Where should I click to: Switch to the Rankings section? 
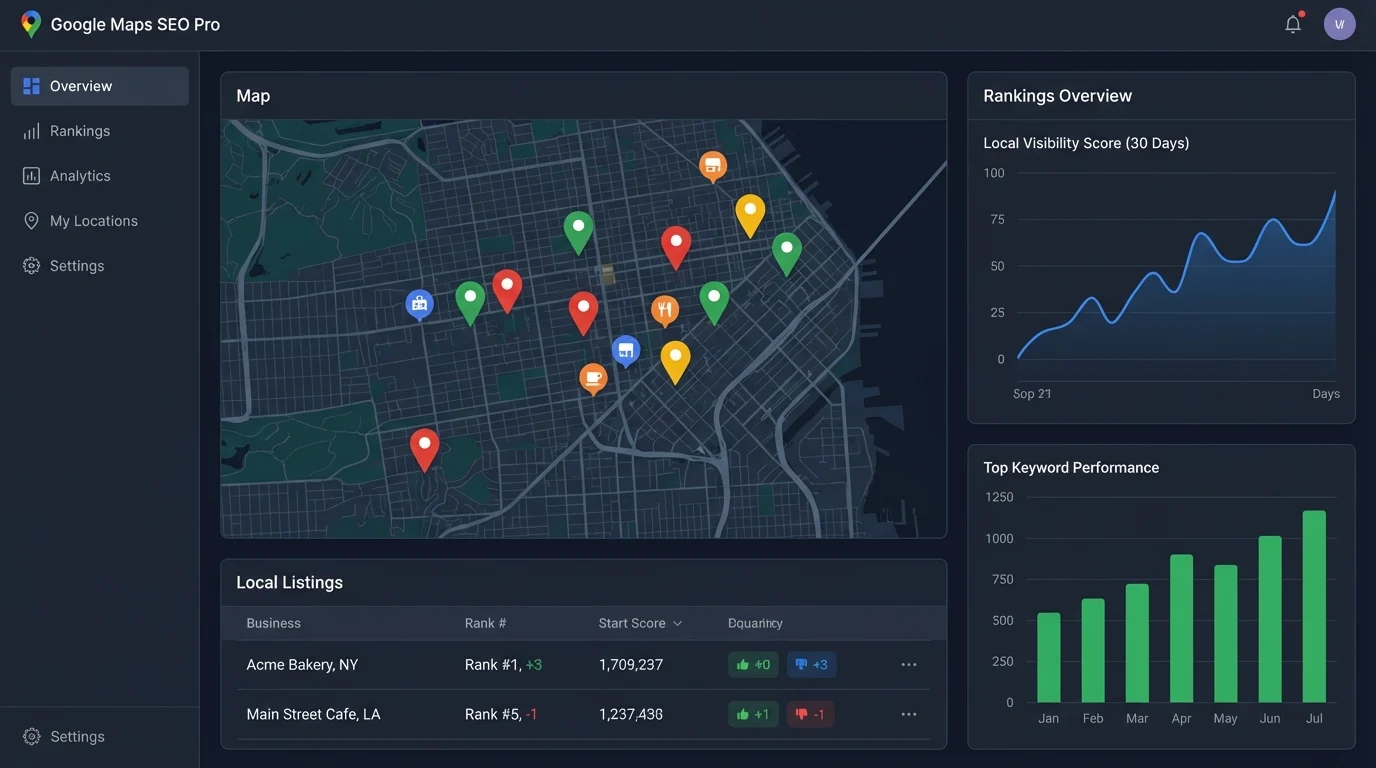coord(80,130)
